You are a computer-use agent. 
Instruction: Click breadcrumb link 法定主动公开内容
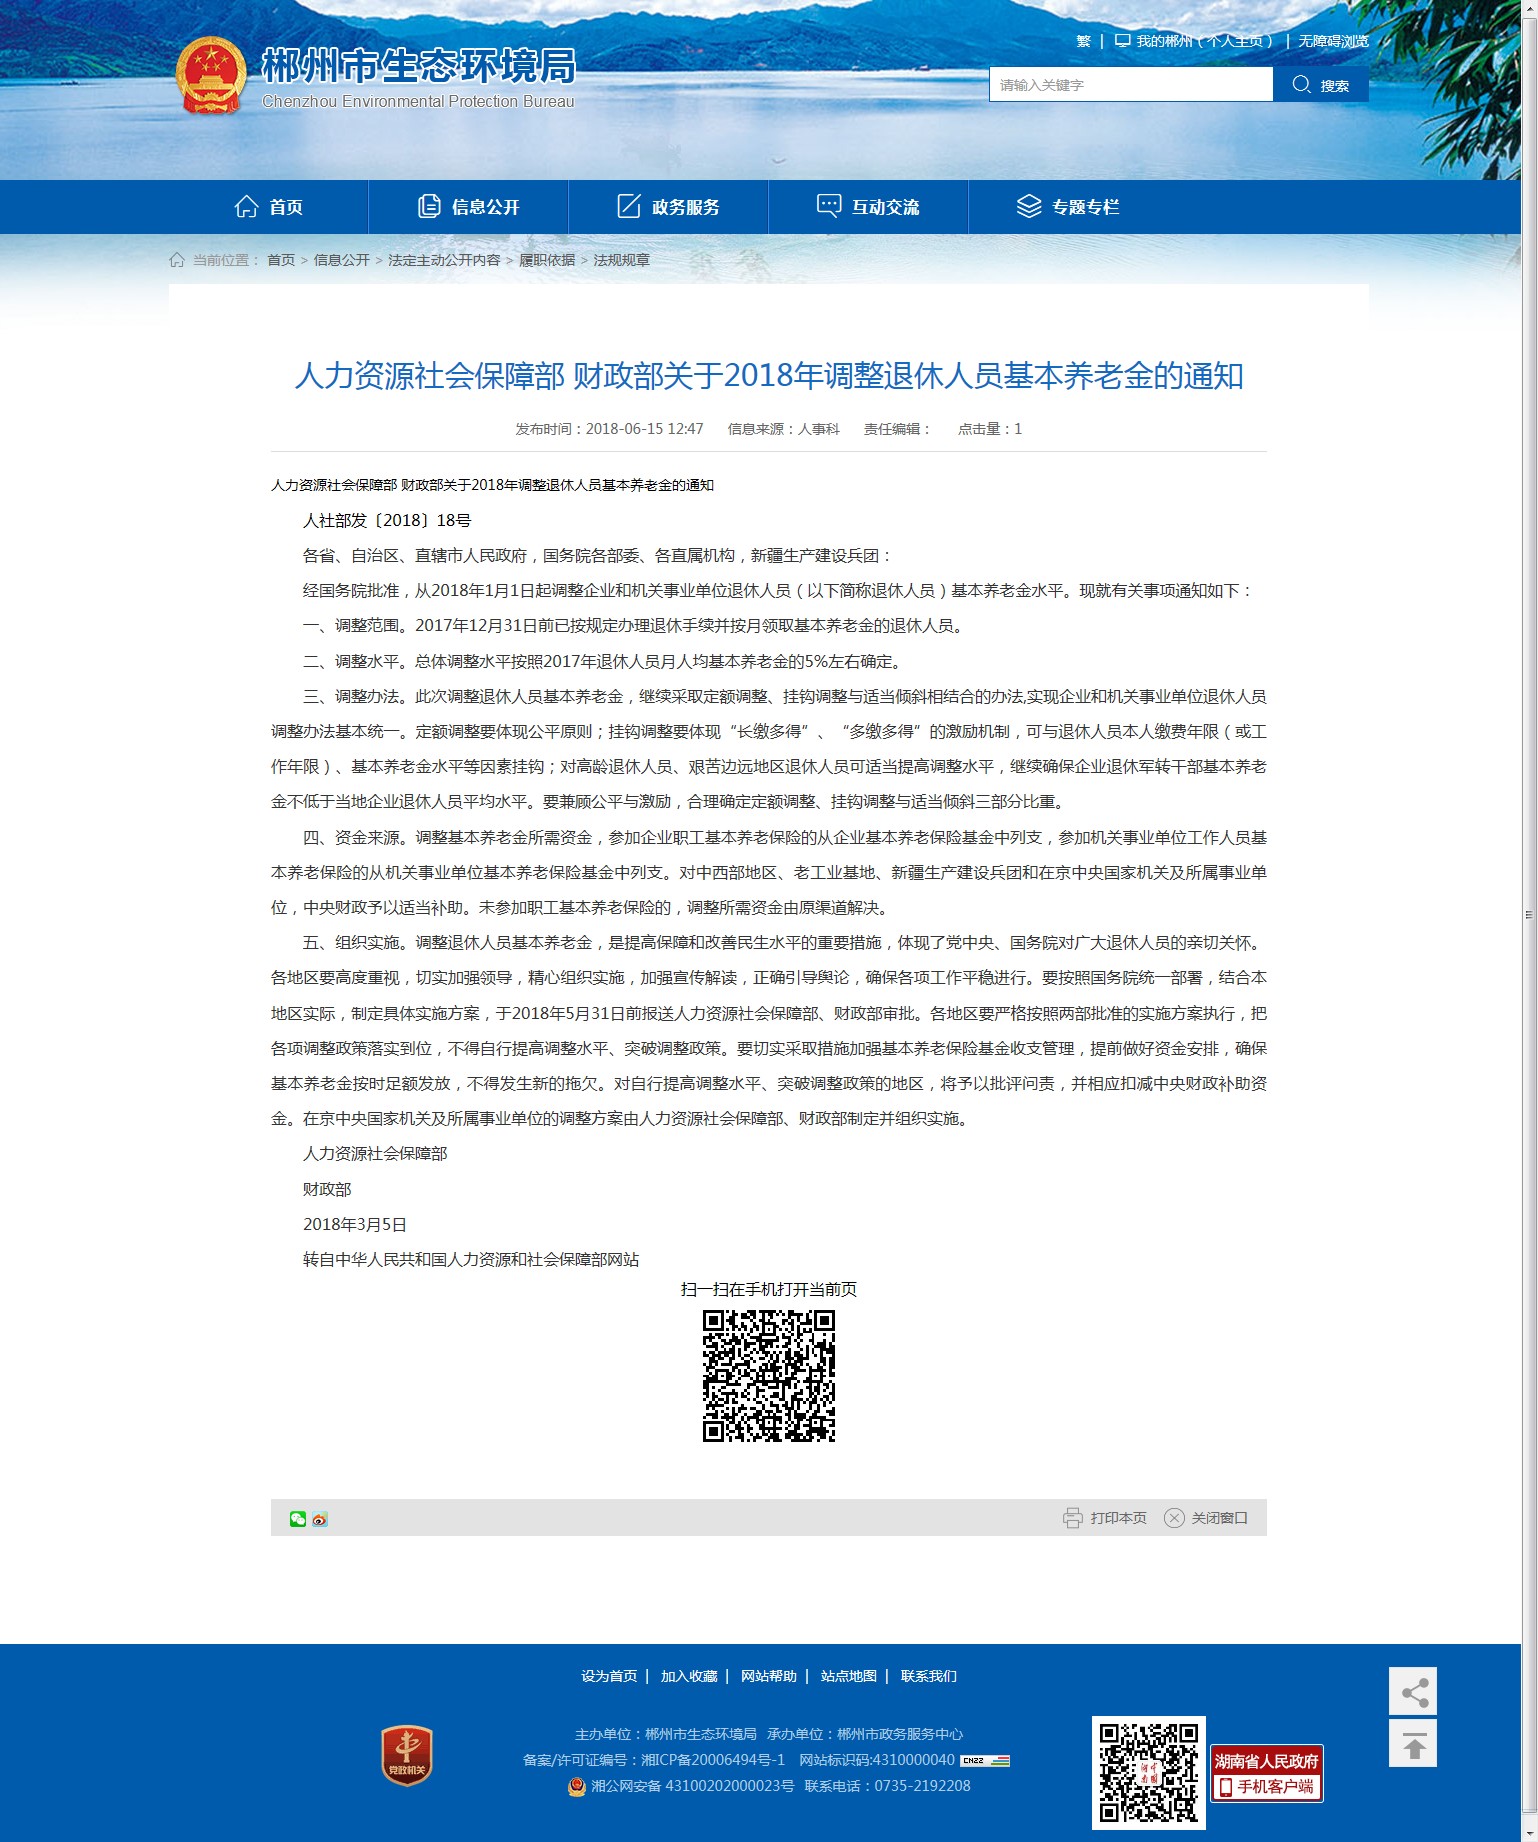click(x=444, y=260)
